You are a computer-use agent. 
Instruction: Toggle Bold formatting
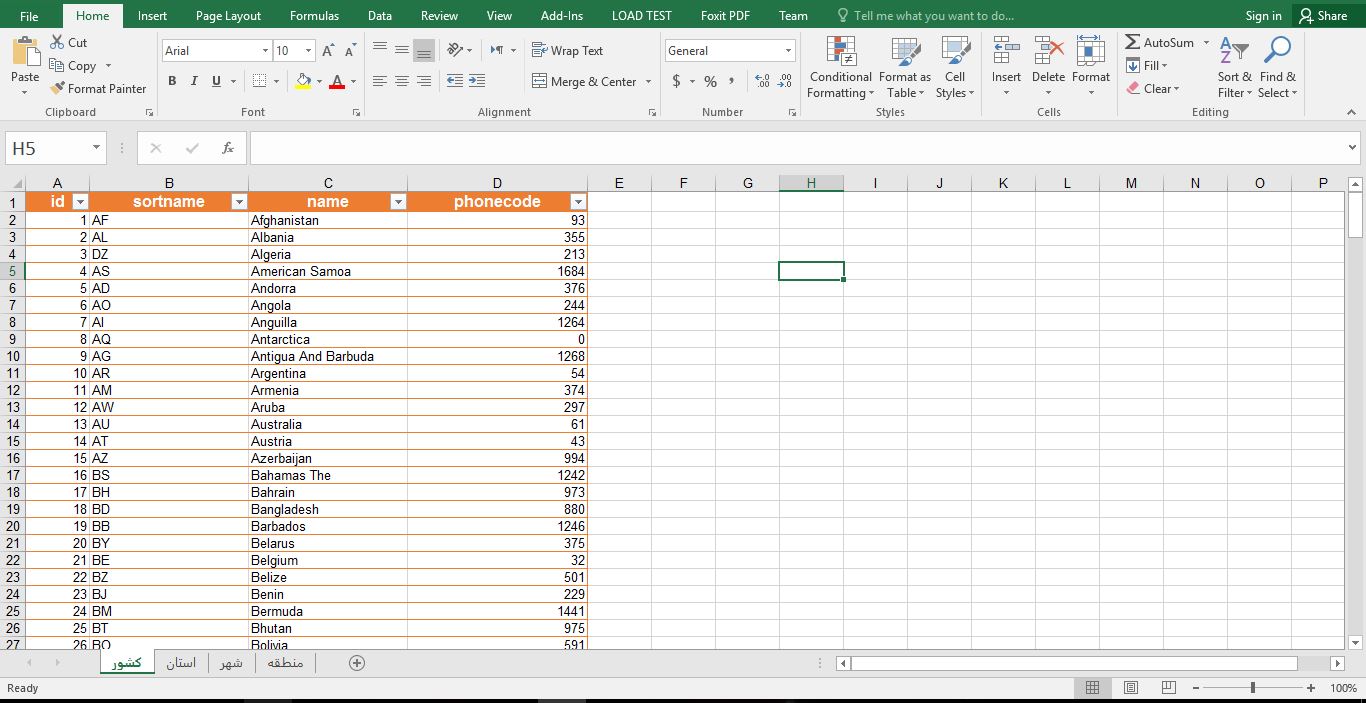click(172, 81)
